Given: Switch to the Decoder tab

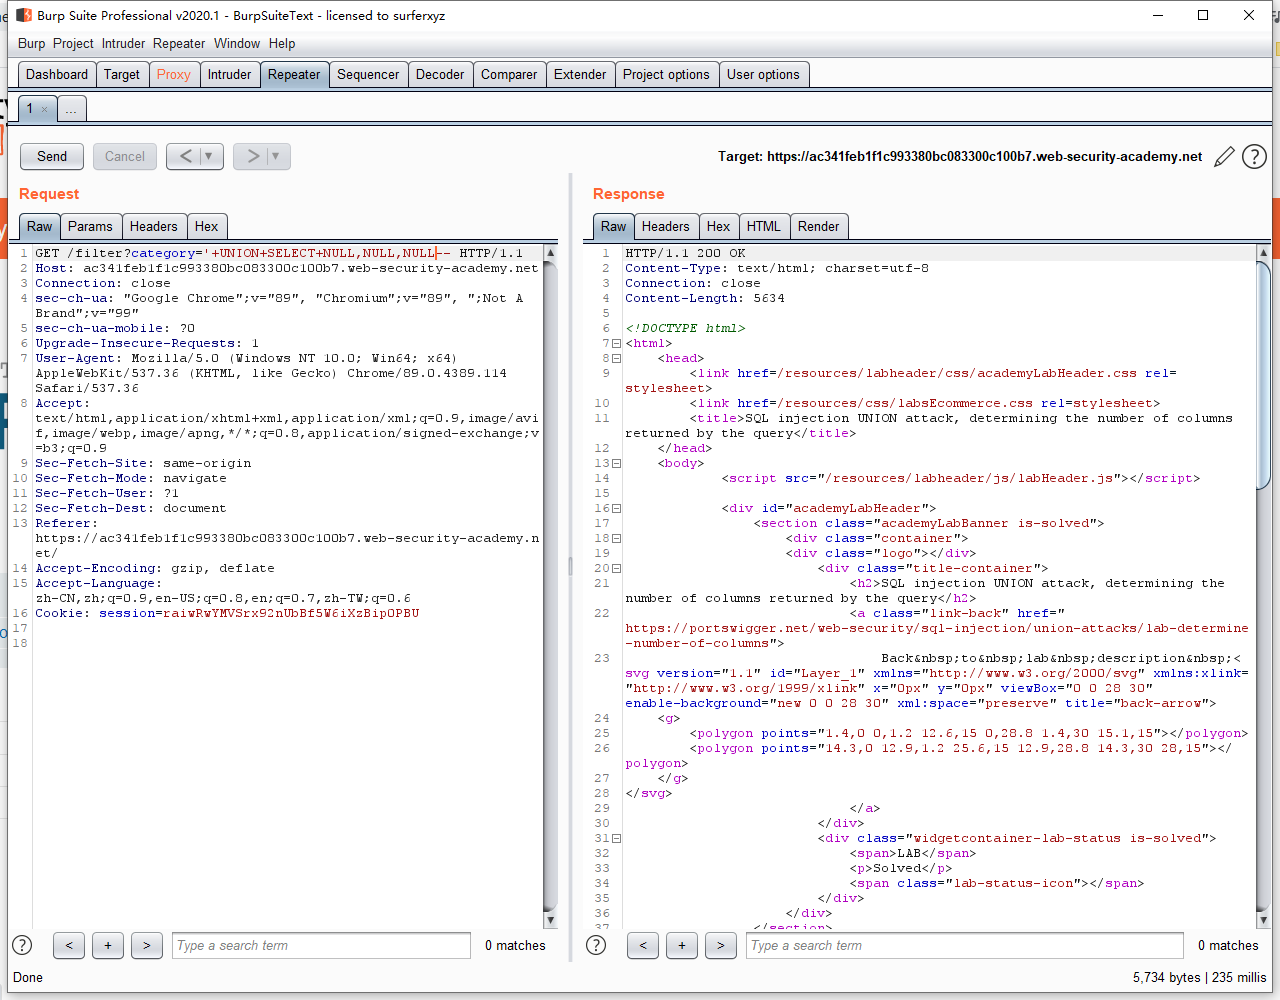Looking at the screenshot, I should click(x=440, y=74).
